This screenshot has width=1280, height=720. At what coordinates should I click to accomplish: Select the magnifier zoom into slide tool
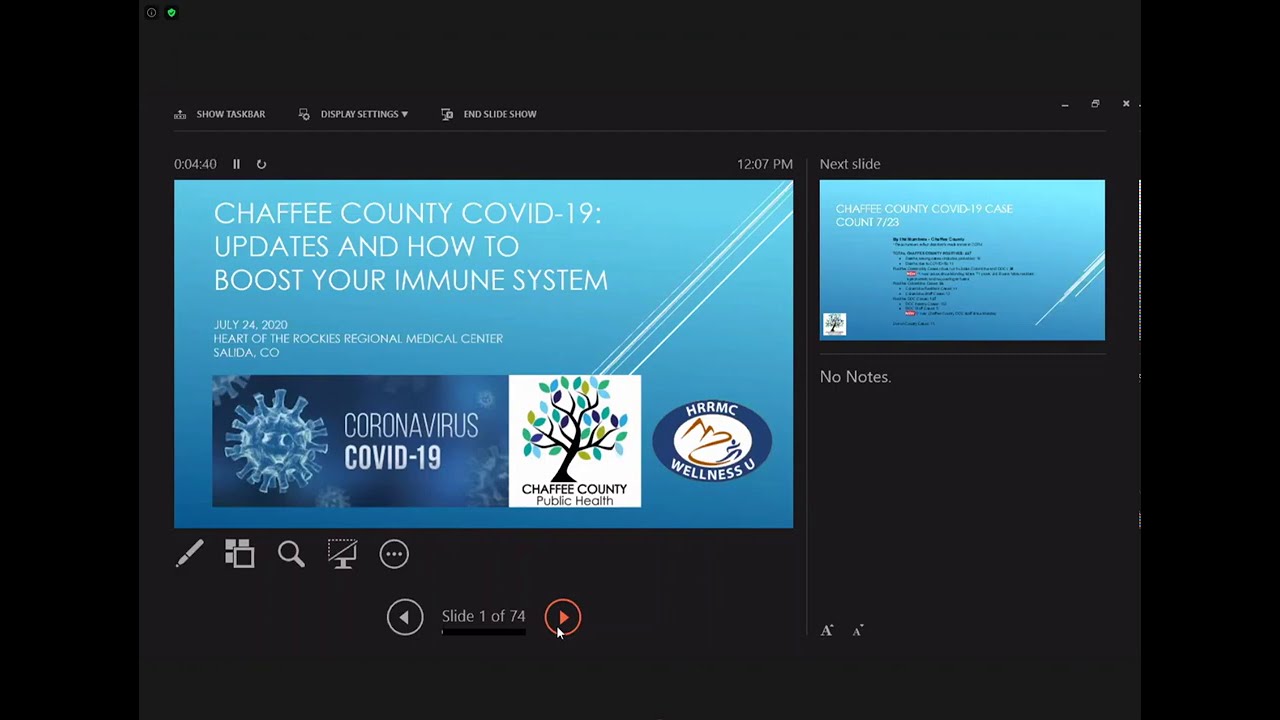291,554
